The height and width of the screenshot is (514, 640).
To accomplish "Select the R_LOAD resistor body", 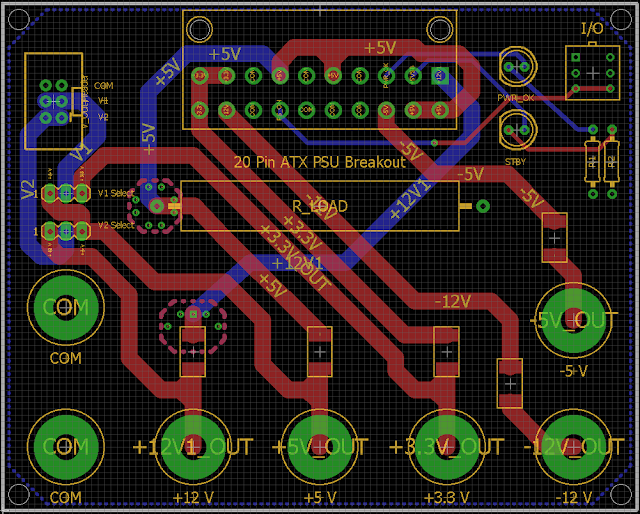I will (x=320, y=206).
